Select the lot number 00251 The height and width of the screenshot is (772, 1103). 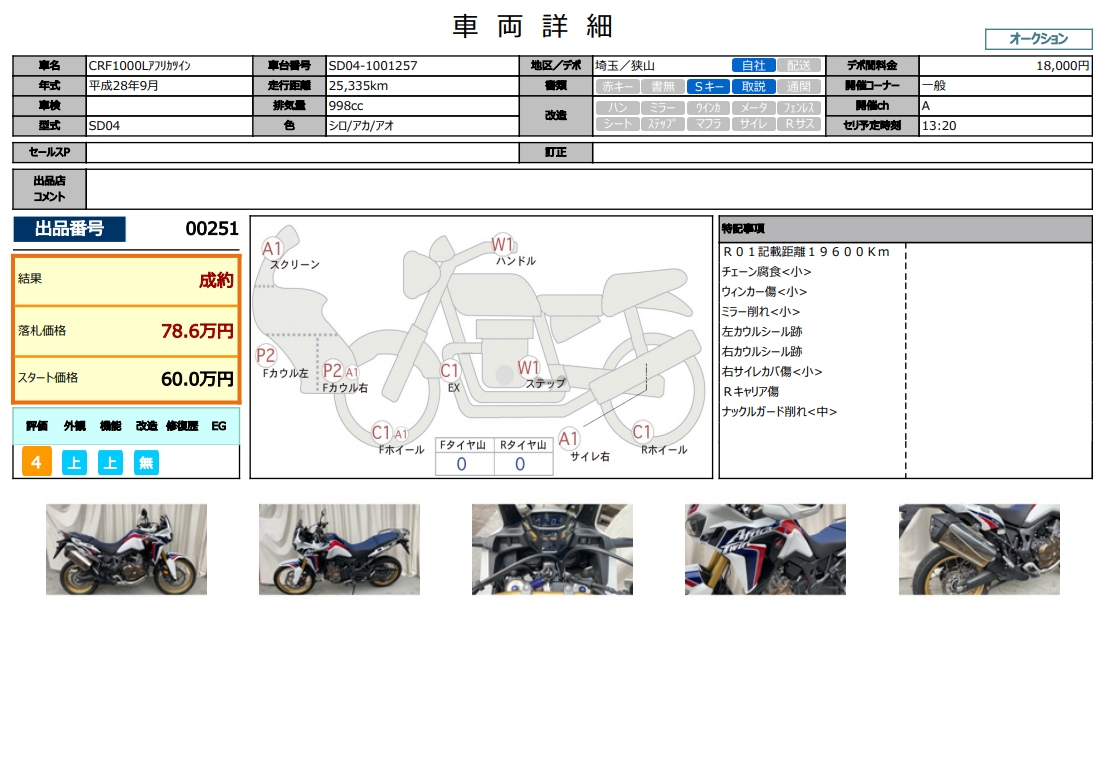point(212,229)
